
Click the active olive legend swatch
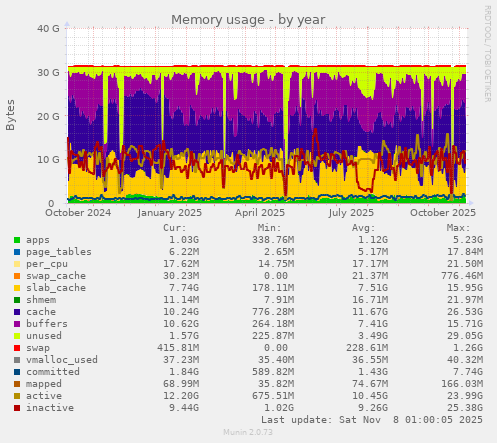(17, 396)
